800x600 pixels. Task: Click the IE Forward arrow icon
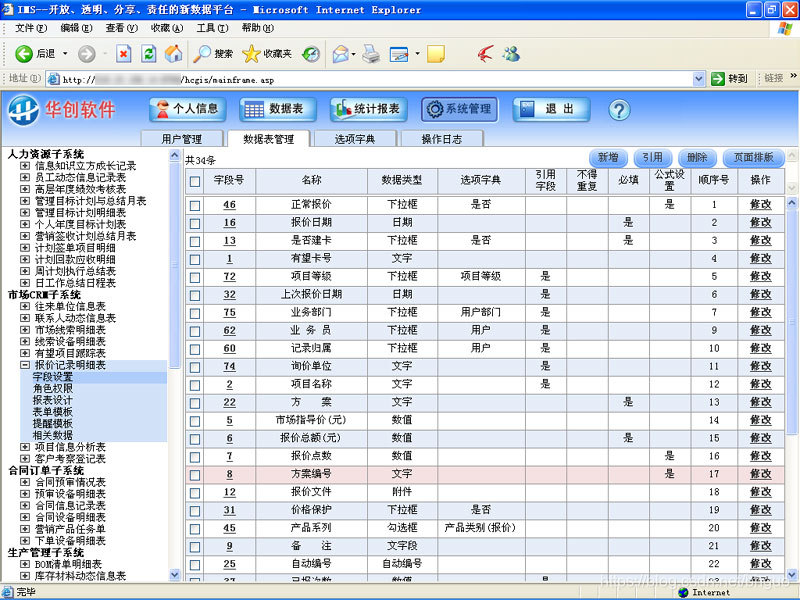coord(86,54)
